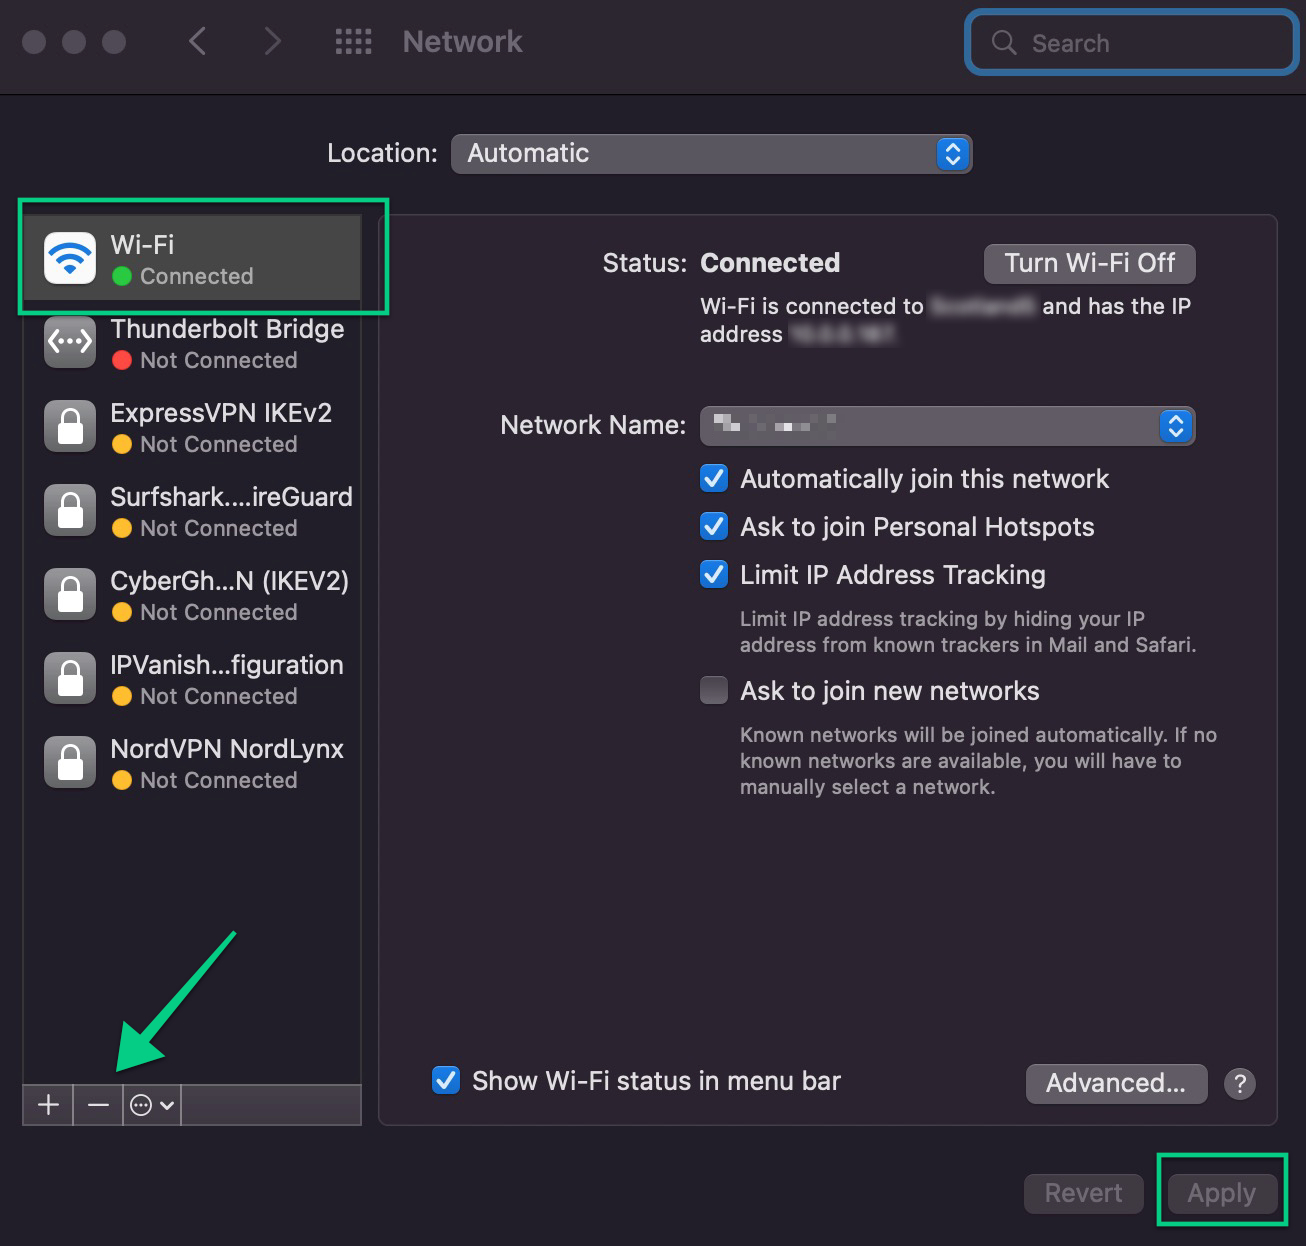This screenshot has width=1306, height=1246.
Task: Click the CyberGhost IKEV2 lock icon
Action: coord(70,595)
